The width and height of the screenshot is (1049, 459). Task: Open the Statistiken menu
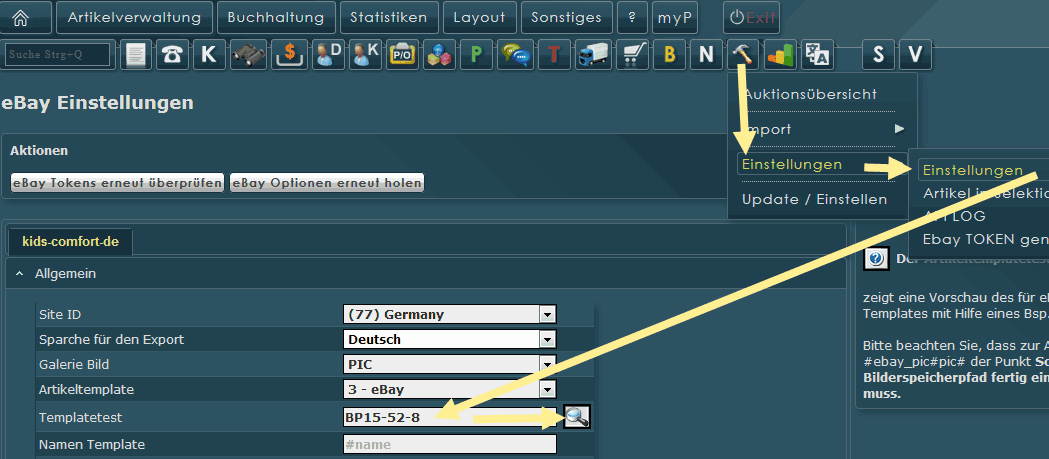click(x=389, y=17)
